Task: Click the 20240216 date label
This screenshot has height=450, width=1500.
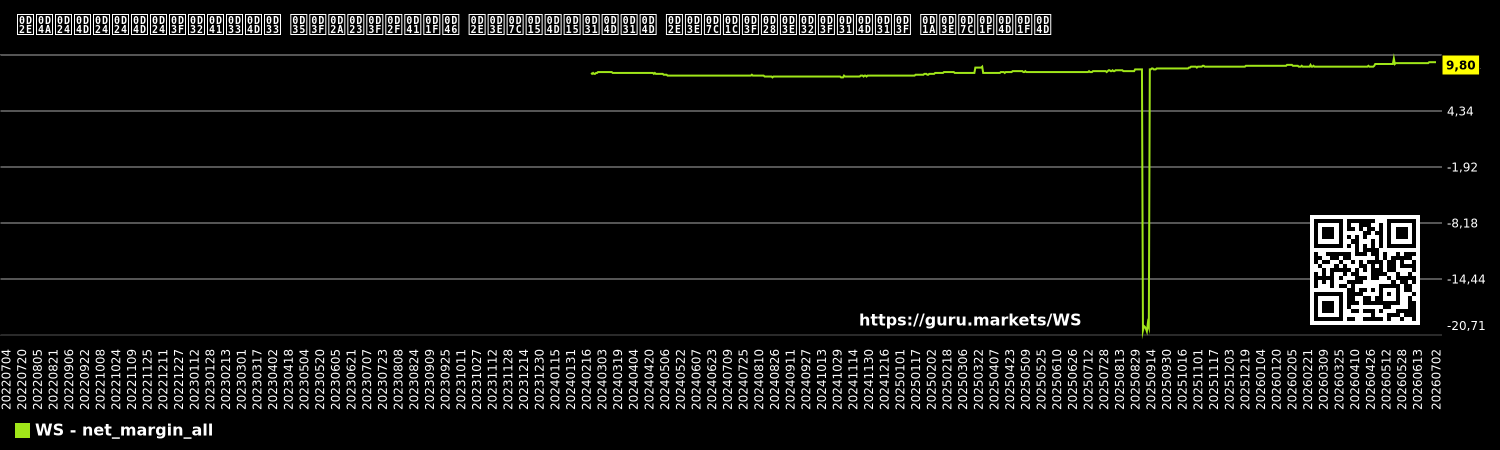Action: point(586,378)
